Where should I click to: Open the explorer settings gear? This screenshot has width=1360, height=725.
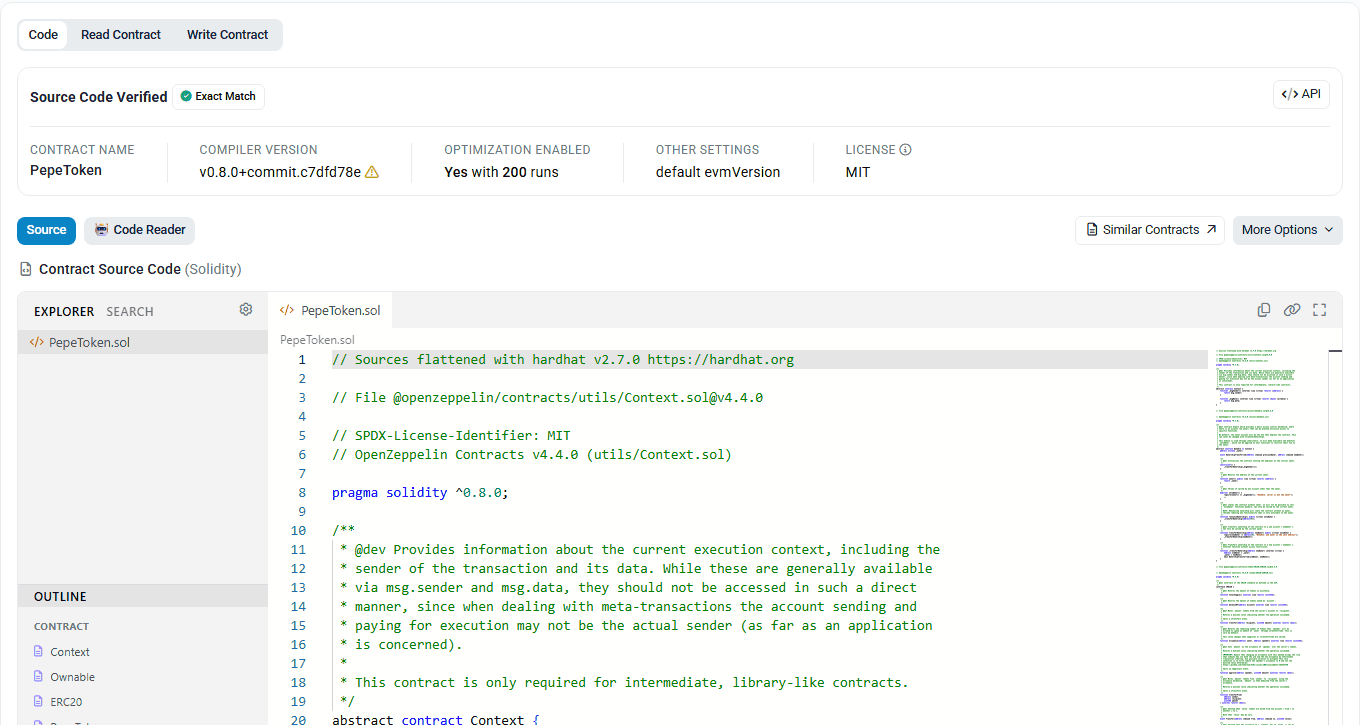point(246,310)
